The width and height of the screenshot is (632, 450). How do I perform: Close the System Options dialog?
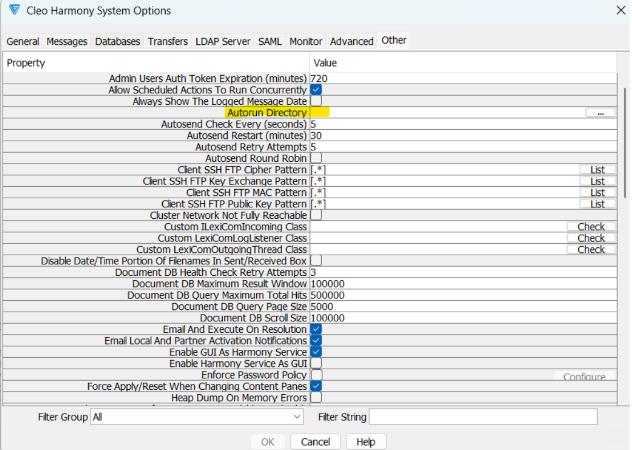(621, 10)
